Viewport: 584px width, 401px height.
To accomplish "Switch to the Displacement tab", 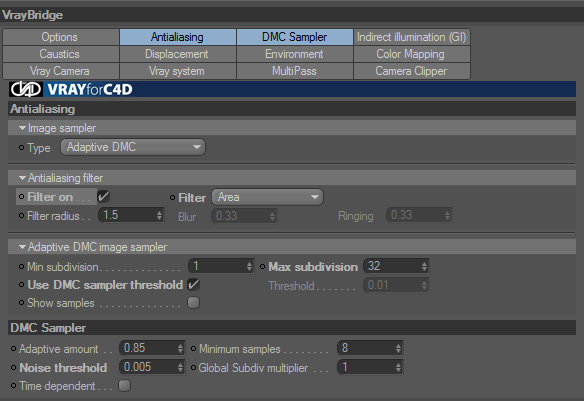I will [x=178, y=54].
